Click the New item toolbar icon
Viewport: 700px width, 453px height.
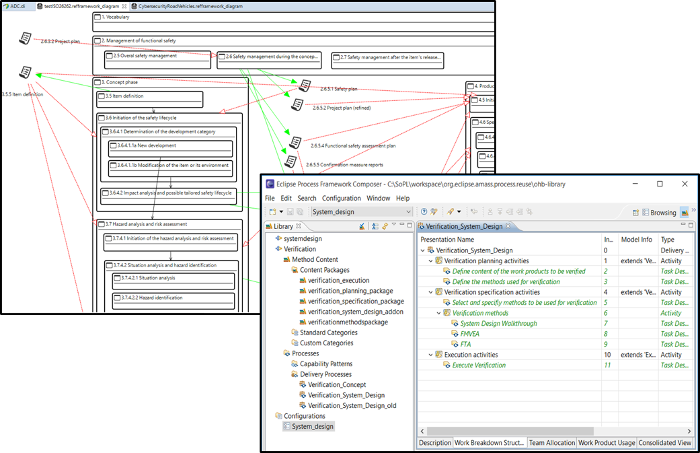click(x=272, y=212)
